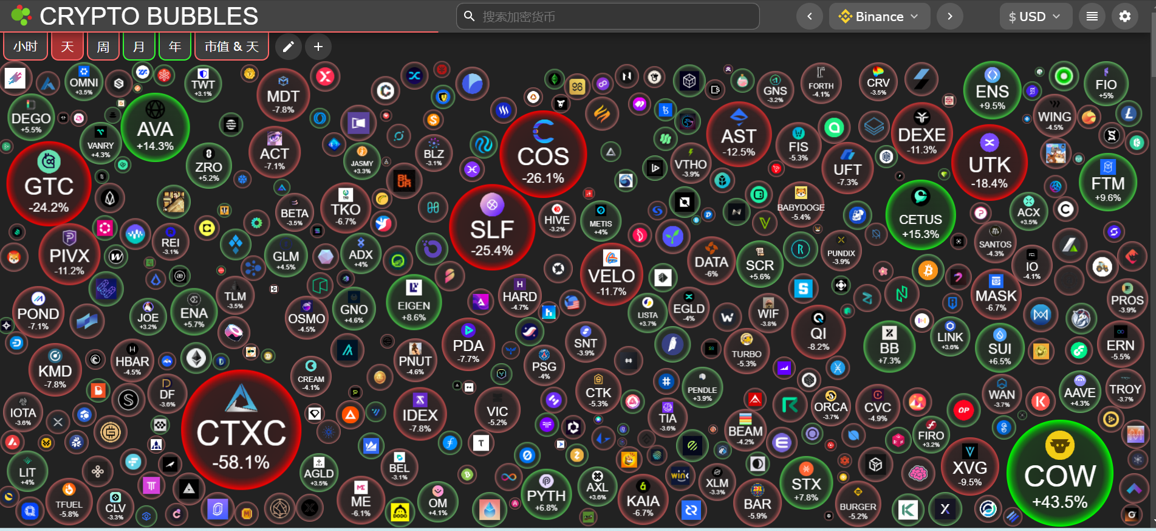The image size is (1156, 531).
Task: Select the PYTH +6.8% bubble
Action: pos(546,493)
